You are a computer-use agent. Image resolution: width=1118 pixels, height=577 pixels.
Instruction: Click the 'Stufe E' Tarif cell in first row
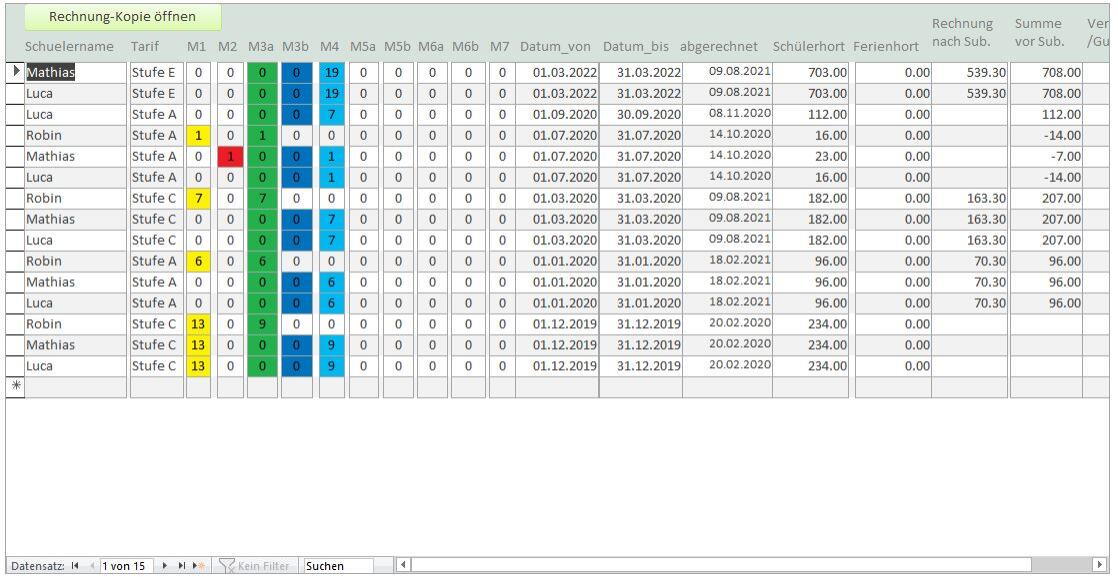pos(155,72)
